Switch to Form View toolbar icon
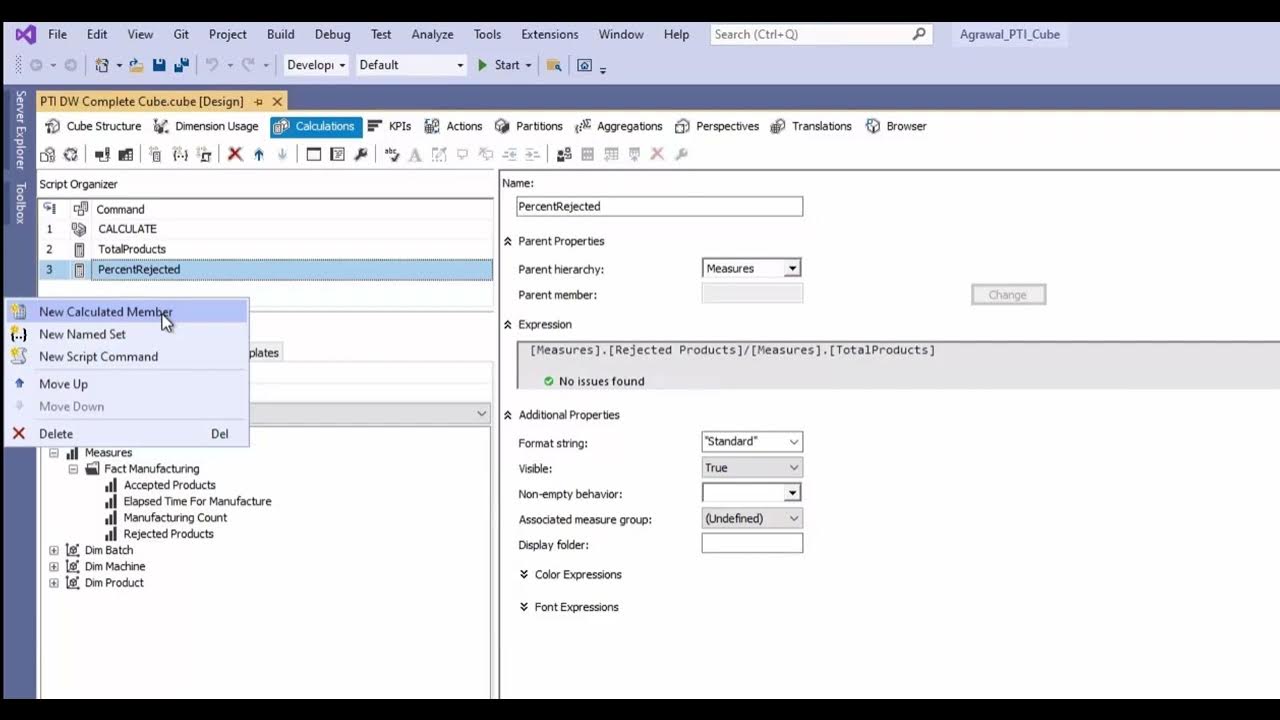Screen dimensions: 1280x720 313,154
